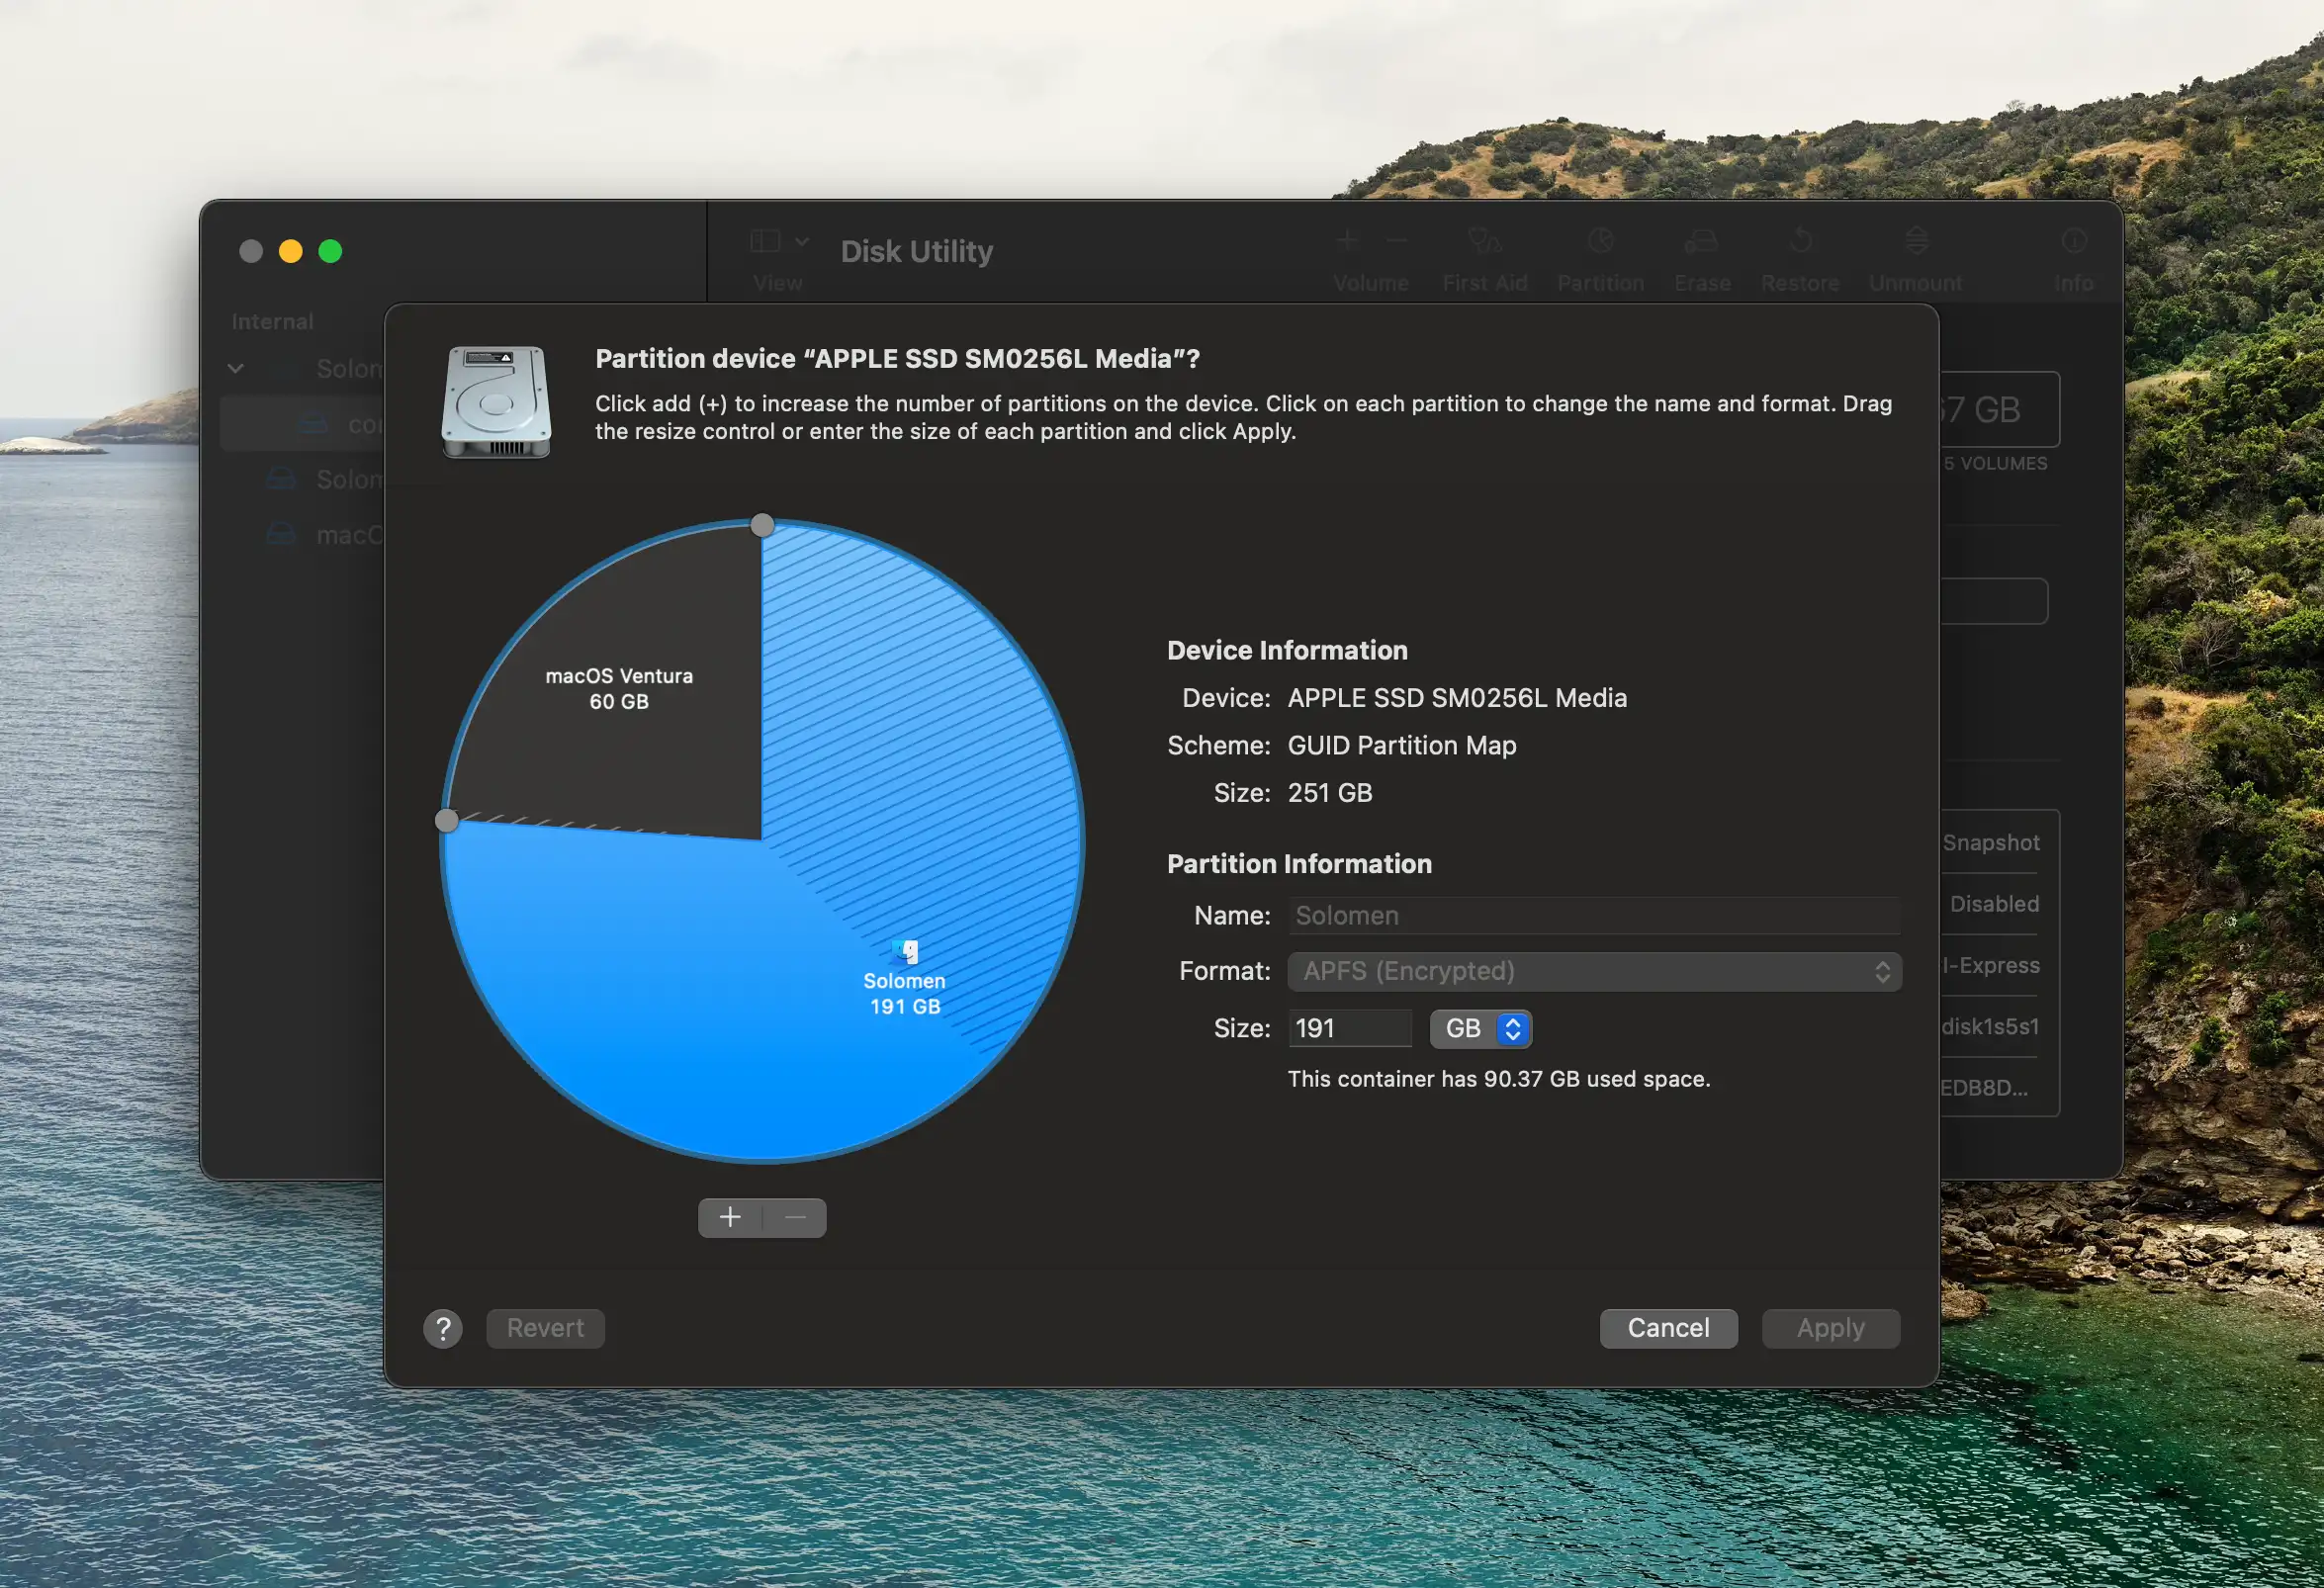Click the Device value APPLE SSD SM0256L Media
The image size is (2324, 1588).
(x=1457, y=698)
